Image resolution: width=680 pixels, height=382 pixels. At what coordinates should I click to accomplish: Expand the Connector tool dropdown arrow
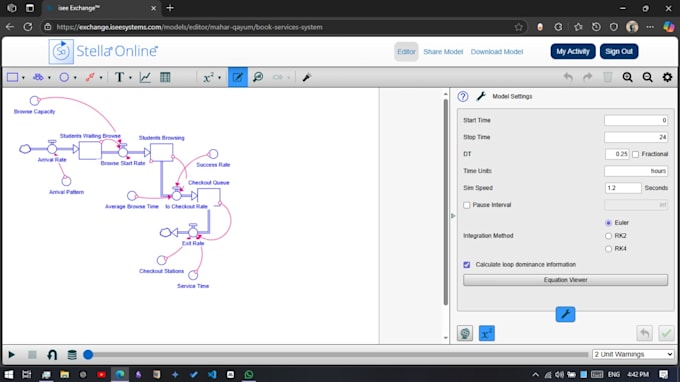tap(101, 78)
